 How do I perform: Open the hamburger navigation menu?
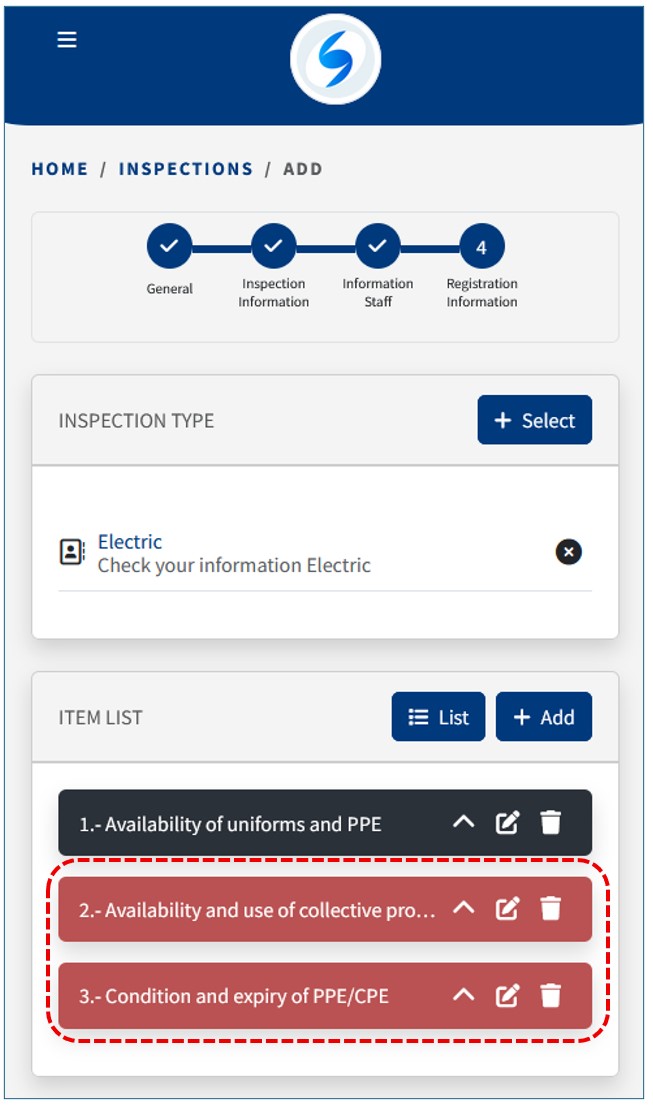point(67,40)
